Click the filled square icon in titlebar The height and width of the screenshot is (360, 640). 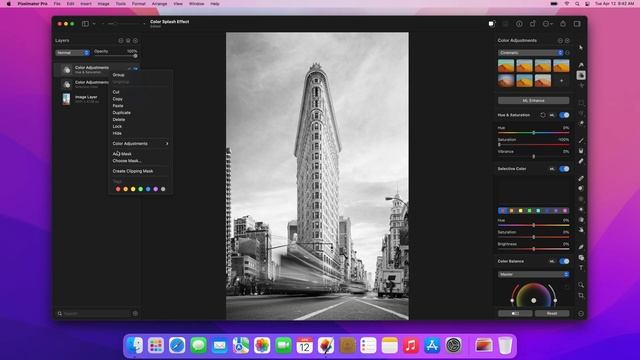click(x=492, y=24)
